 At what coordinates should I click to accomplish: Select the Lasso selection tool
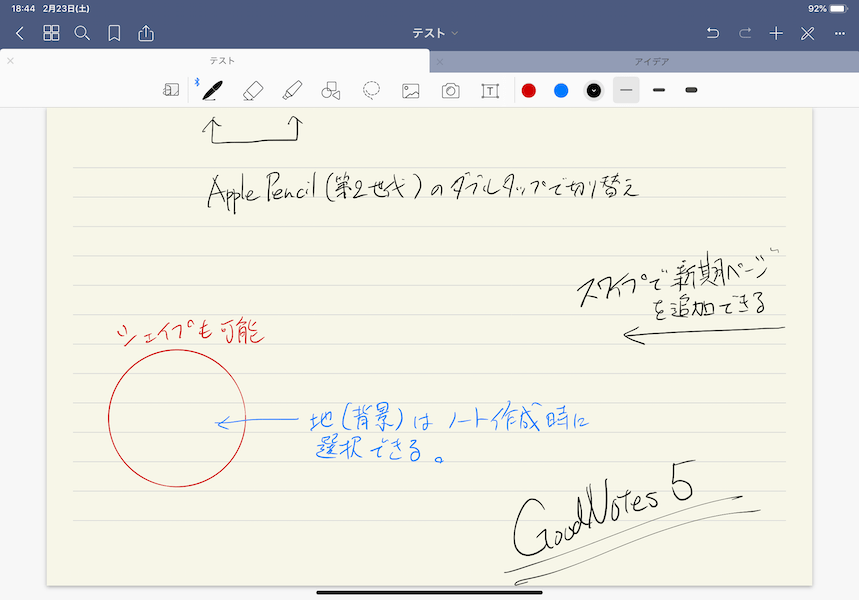(371, 90)
